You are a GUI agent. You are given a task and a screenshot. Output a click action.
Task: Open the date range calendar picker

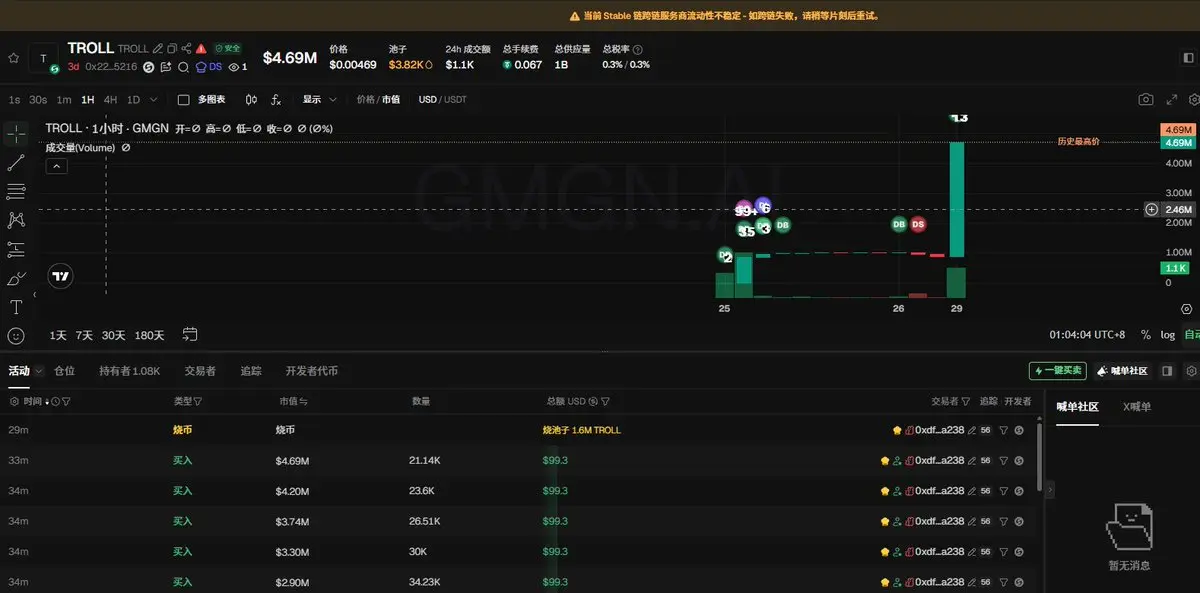point(190,335)
